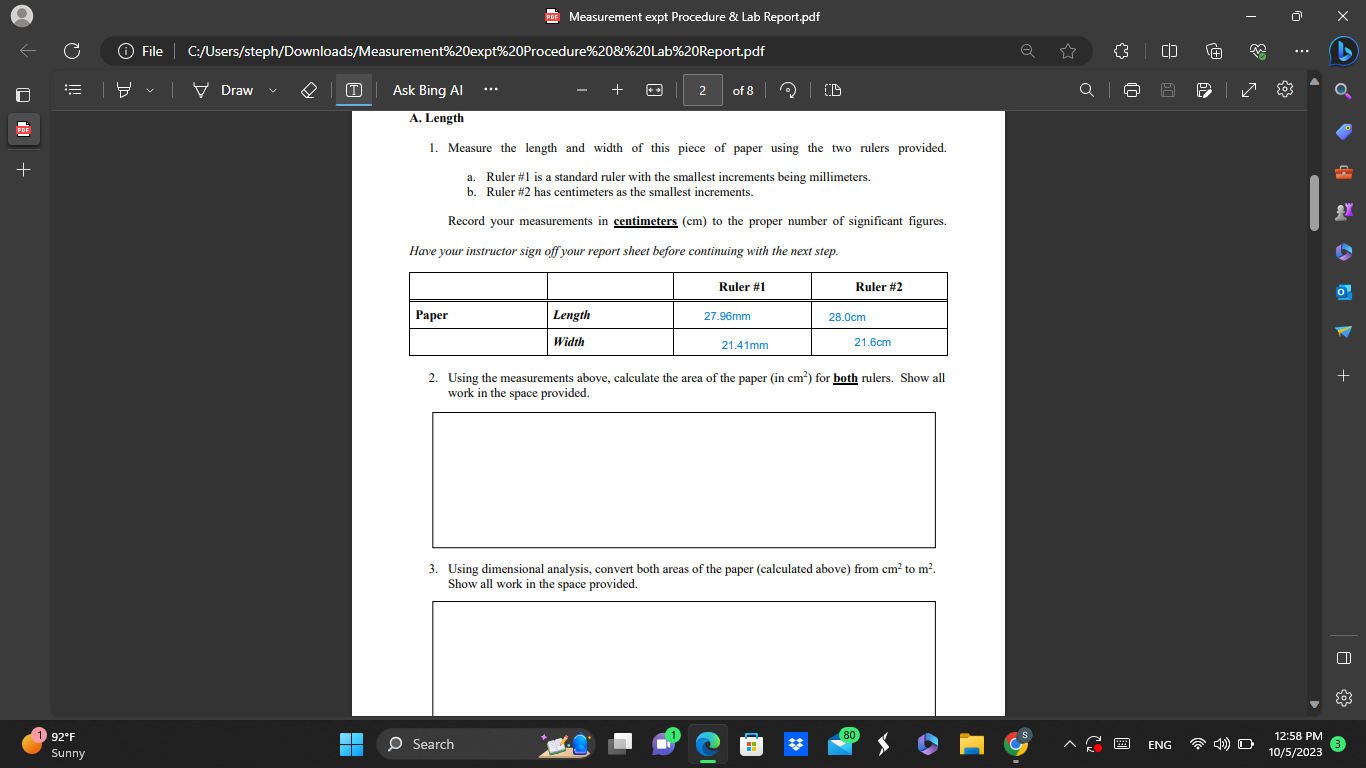Add the document to favorites
The image size is (1366, 768).
point(1068,51)
